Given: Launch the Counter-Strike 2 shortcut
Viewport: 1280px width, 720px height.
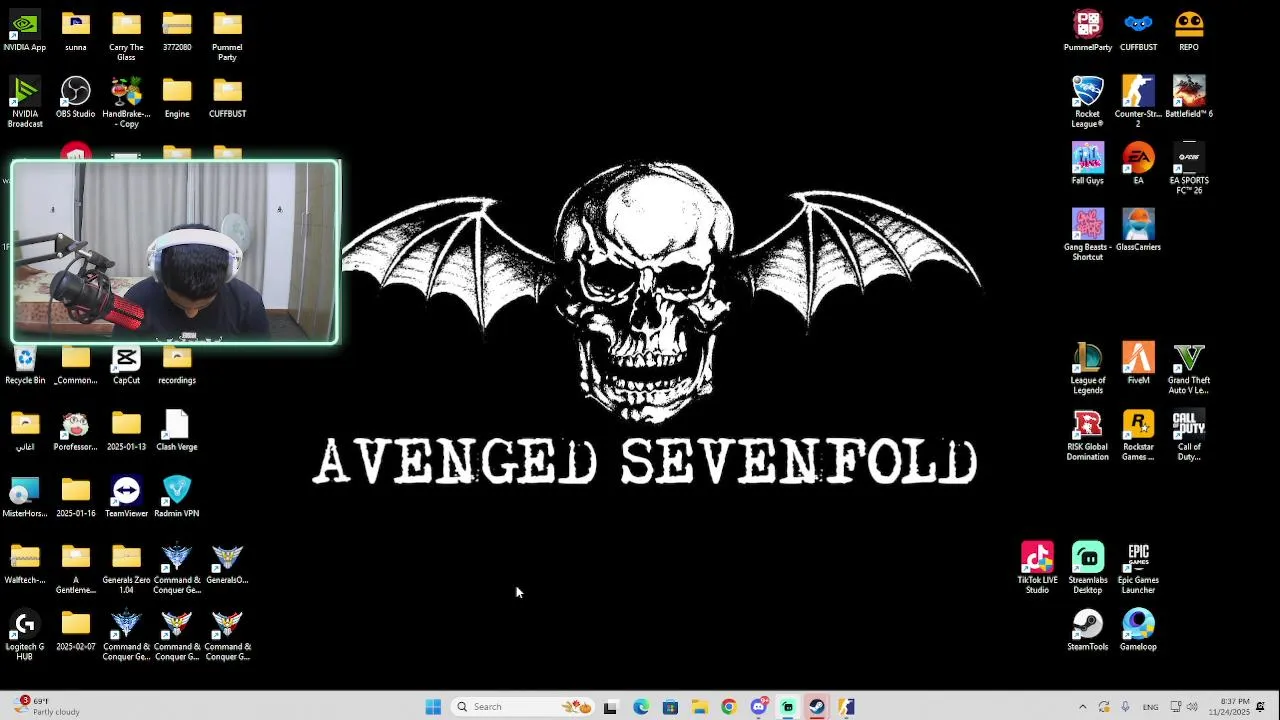Looking at the screenshot, I should point(1138,103).
